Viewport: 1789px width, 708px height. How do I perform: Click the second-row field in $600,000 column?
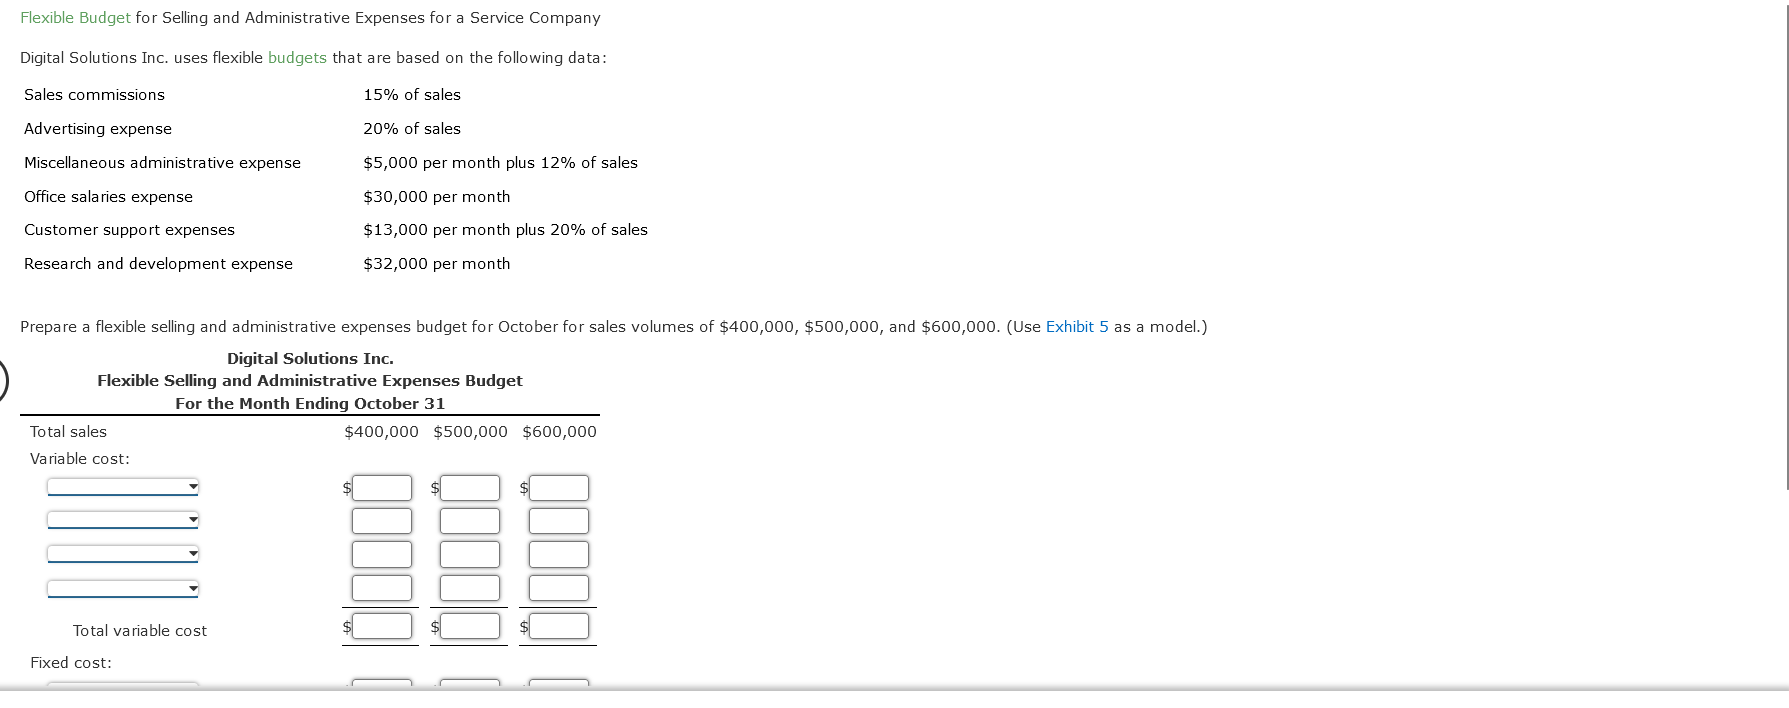558,520
